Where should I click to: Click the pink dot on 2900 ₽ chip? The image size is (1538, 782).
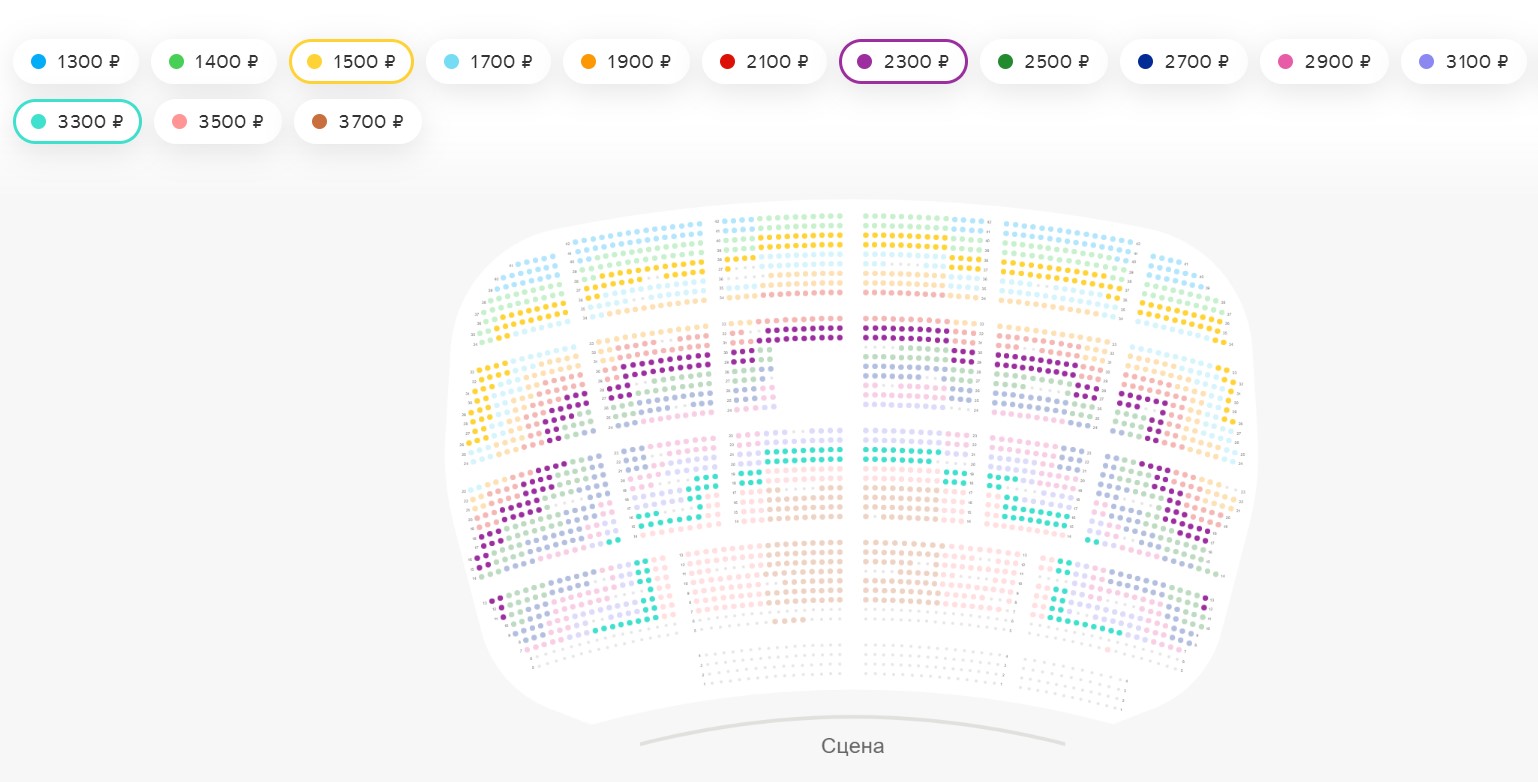click(1286, 62)
